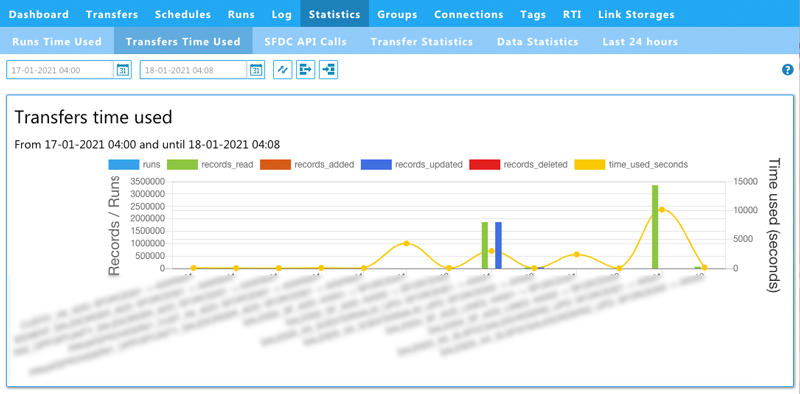800x394 pixels.
Task: Toggle the records_deleted red legend swatch
Action: click(x=484, y=165)
